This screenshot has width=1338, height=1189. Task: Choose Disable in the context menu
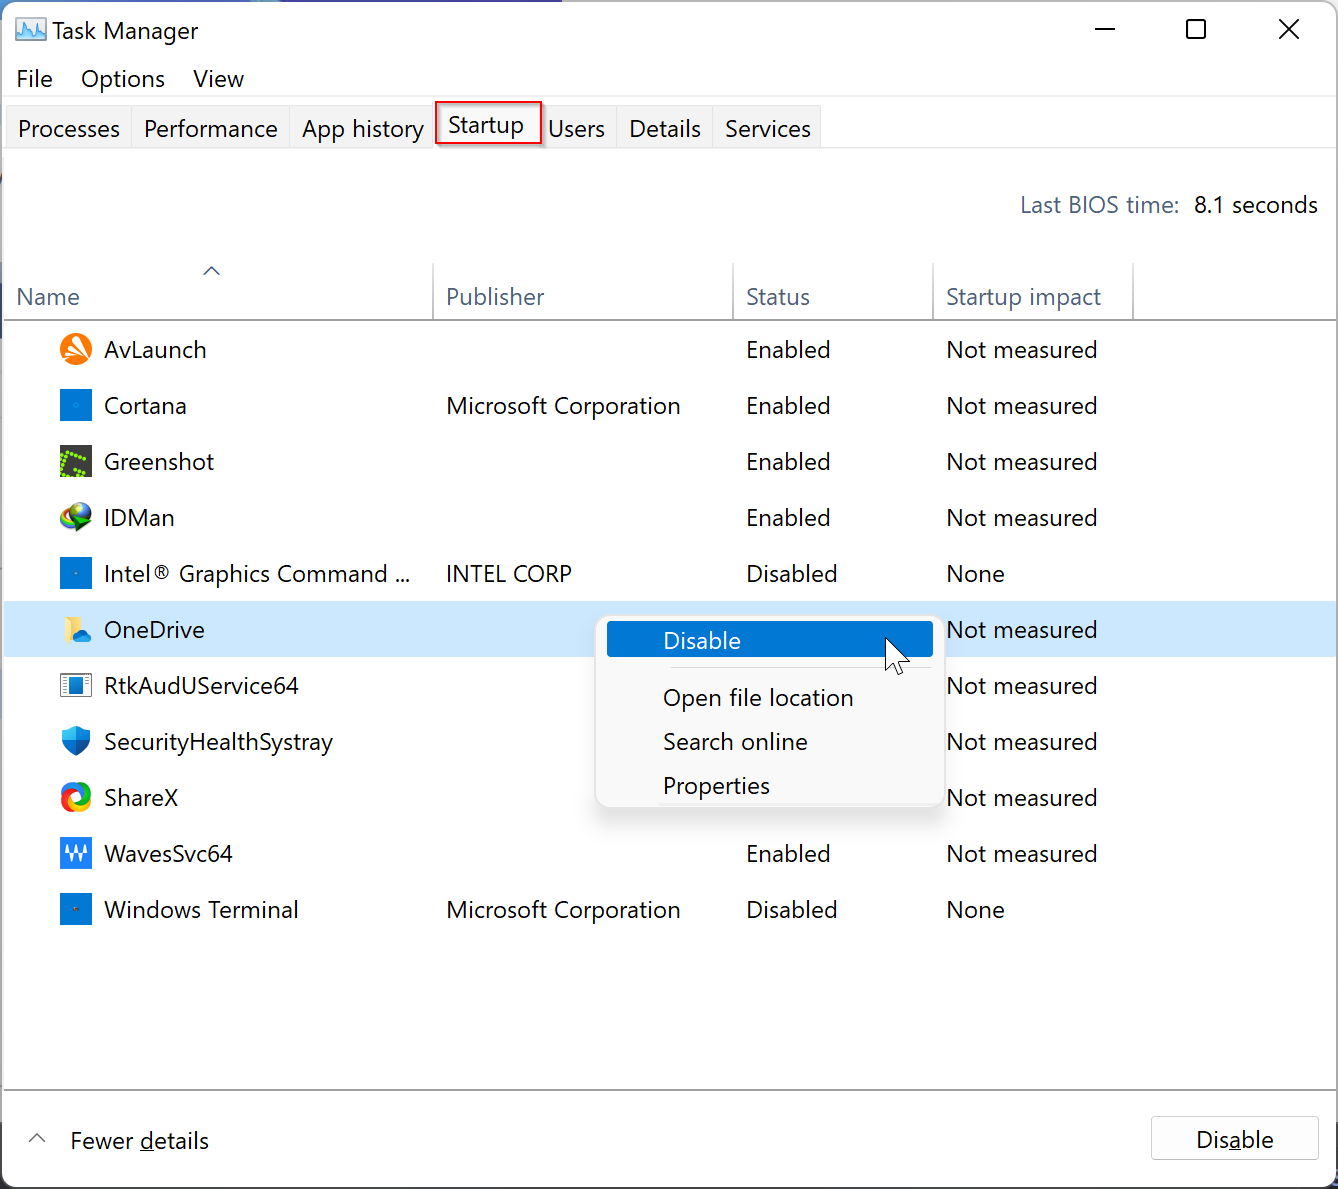click(x=769, y=640)
